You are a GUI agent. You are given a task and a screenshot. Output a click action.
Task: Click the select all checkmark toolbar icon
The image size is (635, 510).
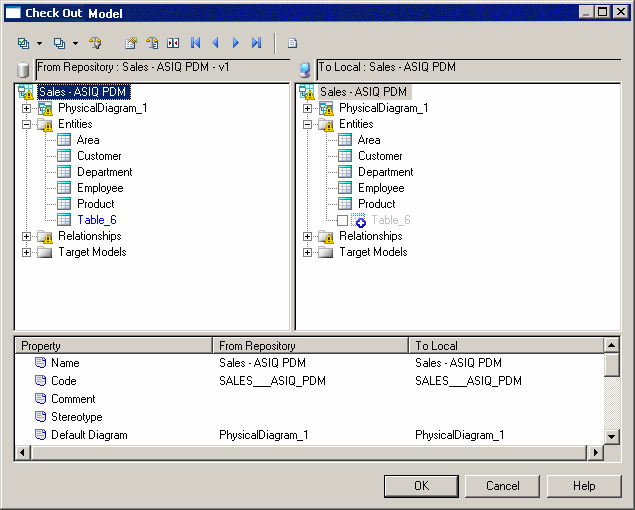(x=23, y=43)
